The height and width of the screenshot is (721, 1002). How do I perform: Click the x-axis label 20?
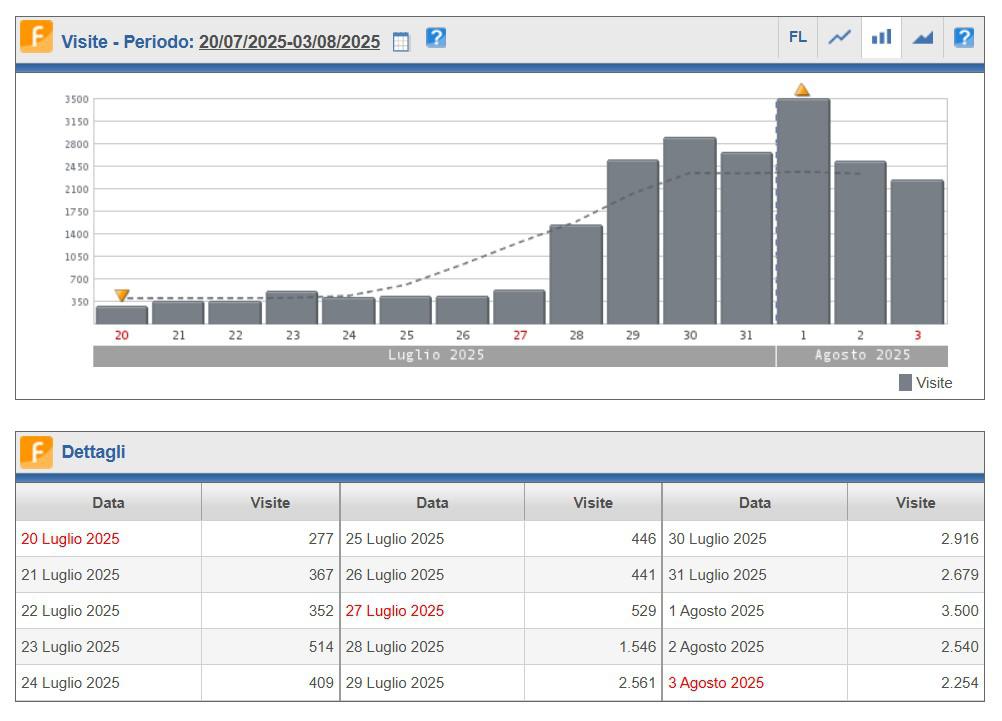pos(121,335)
